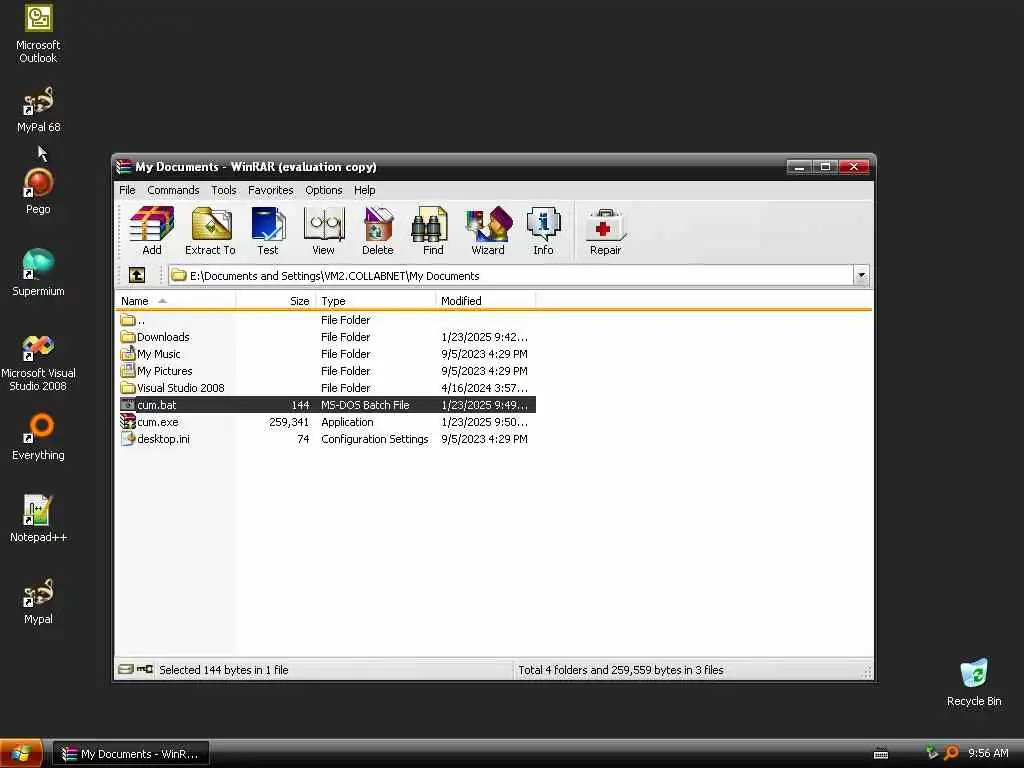The image size is (1024, 768).
Task: Open the Options menu
Action: coord(324,190)
